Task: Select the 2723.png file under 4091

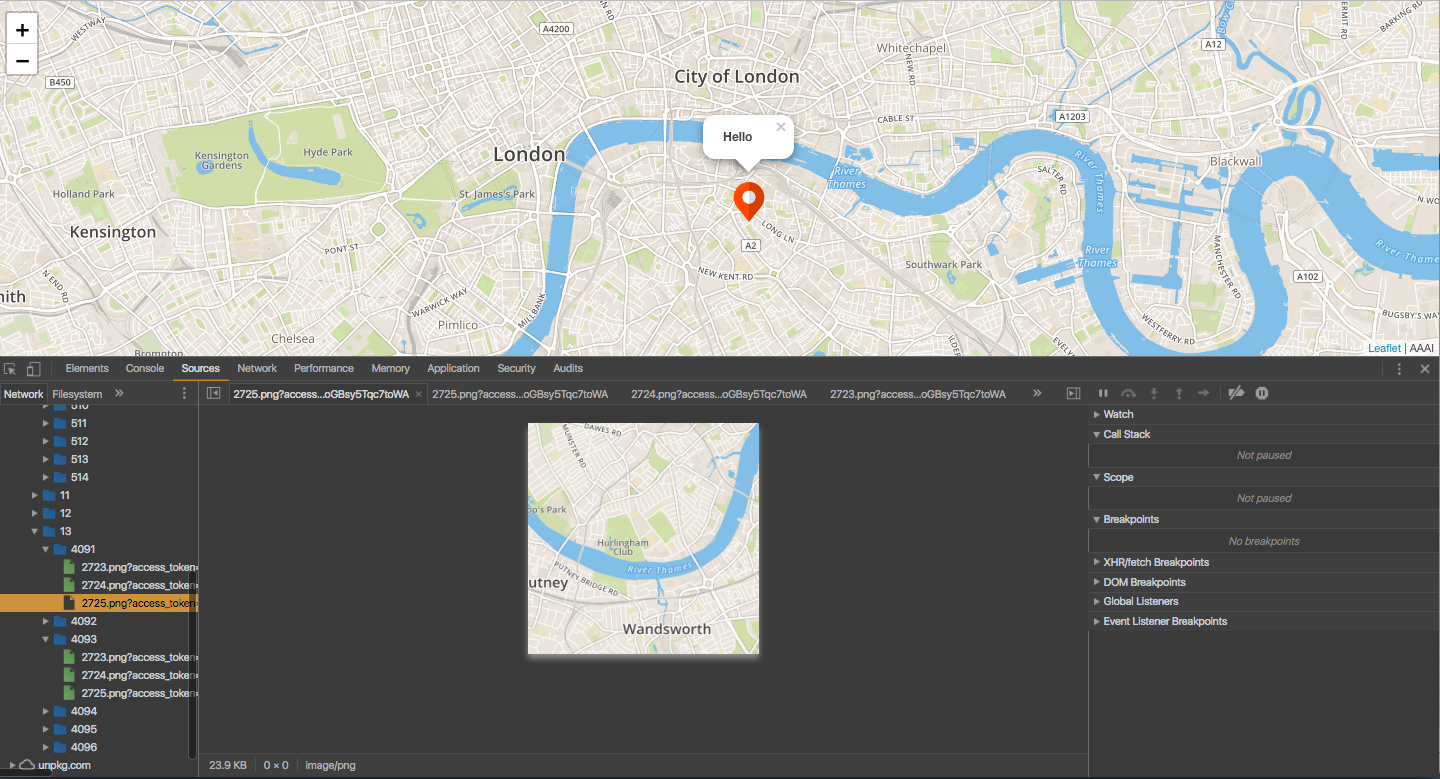Action: (135, 566)
